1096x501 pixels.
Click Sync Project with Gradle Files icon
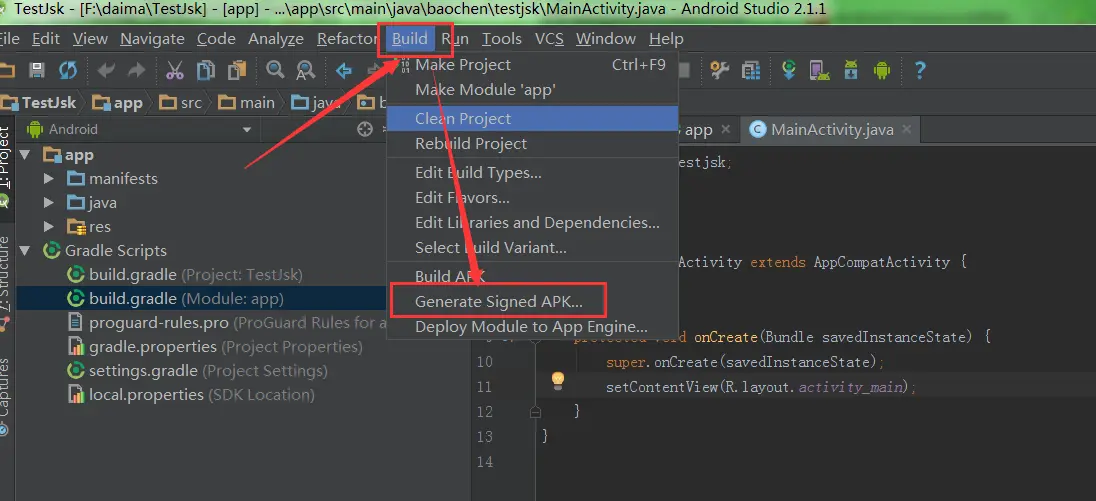click(789, 70)
